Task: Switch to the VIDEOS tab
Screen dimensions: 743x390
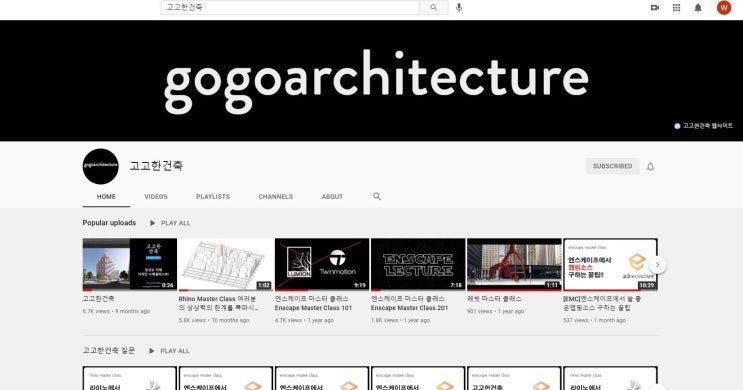Action: (x=156, y=197)
